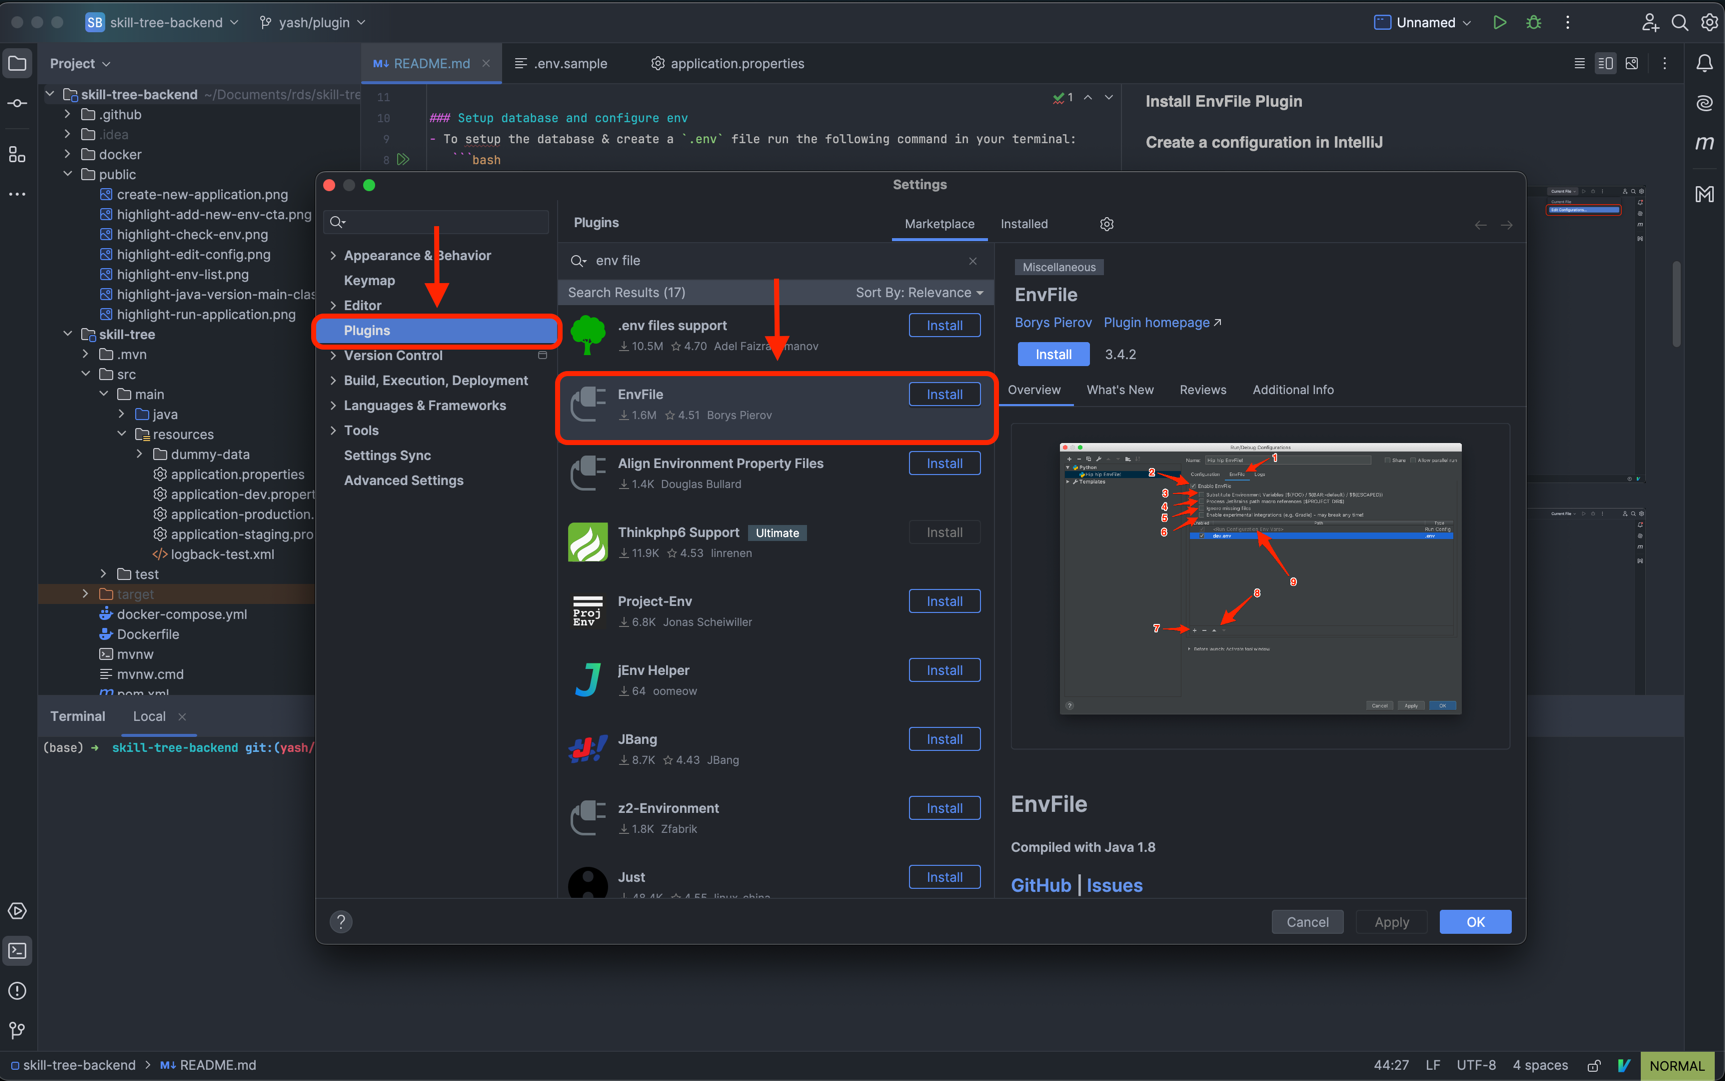Open the yash/plugin branch dropdown
The height and width of the screenshot is (1081, 1725).
tap(312, 22)
